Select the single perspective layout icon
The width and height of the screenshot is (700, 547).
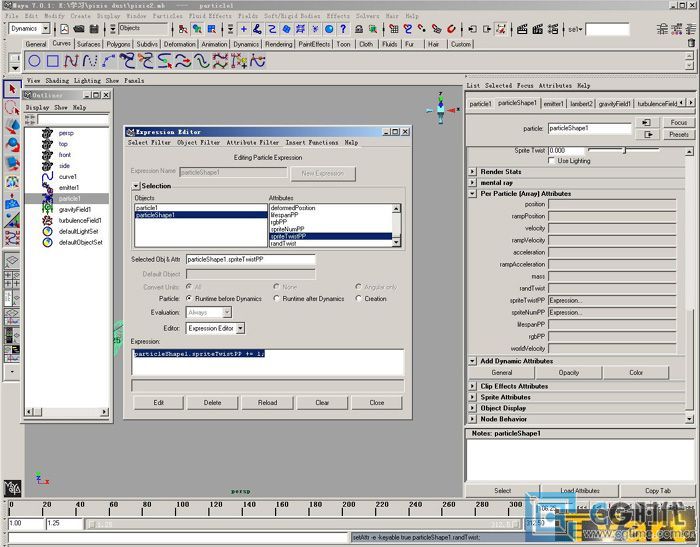pyautogui.click(x=12, y=262)
